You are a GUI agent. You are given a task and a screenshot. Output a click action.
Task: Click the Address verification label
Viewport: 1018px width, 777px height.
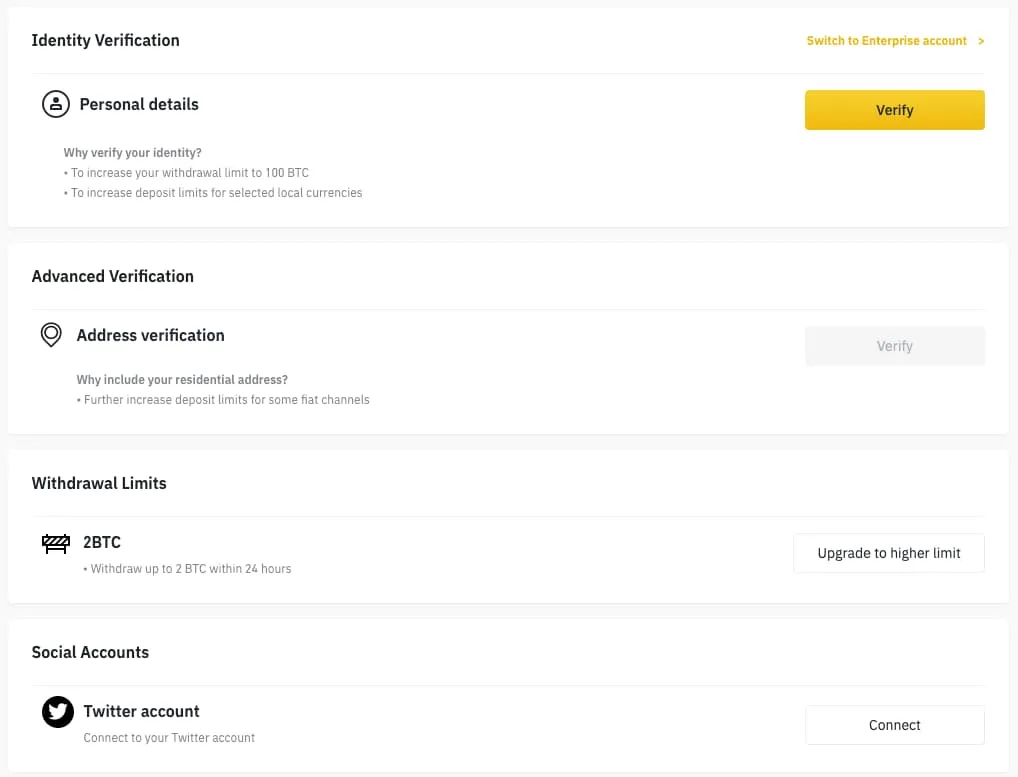coord(151,336)
